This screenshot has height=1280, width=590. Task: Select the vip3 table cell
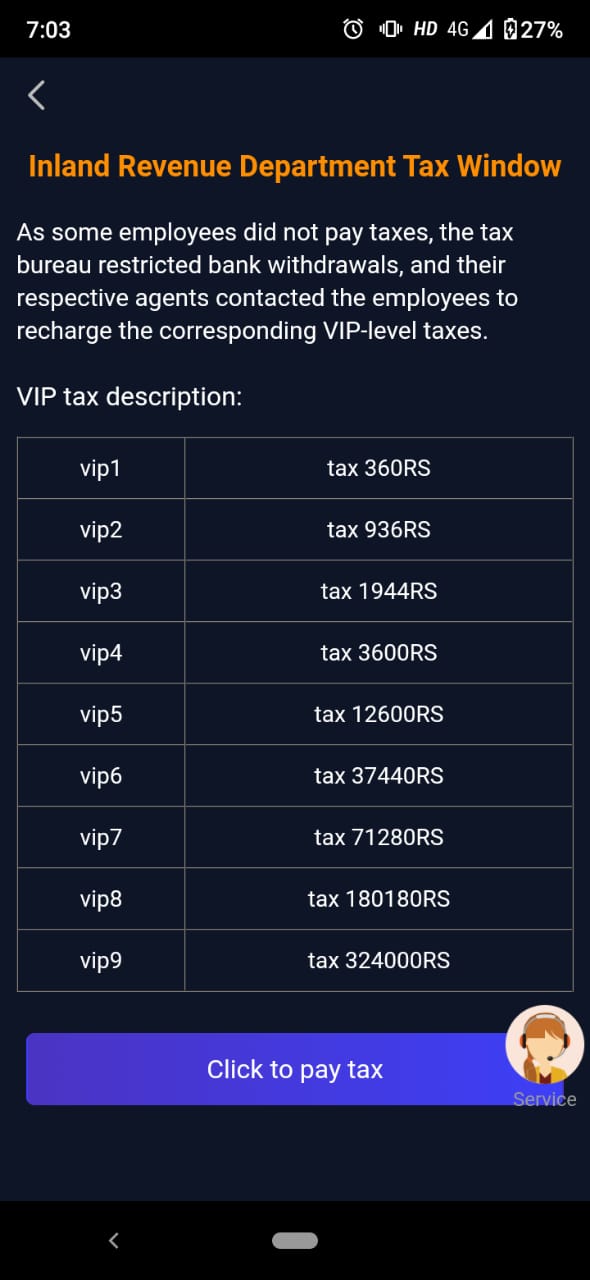pos(101,591)
